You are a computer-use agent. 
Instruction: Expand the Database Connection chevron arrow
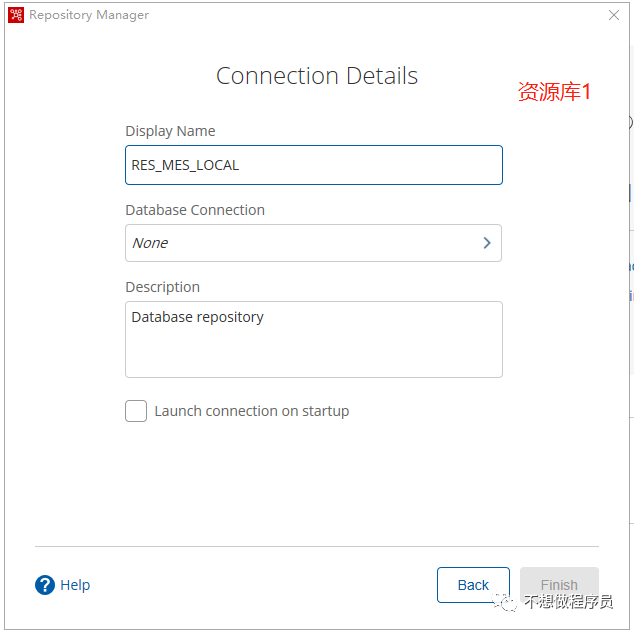tap(487, 243)
